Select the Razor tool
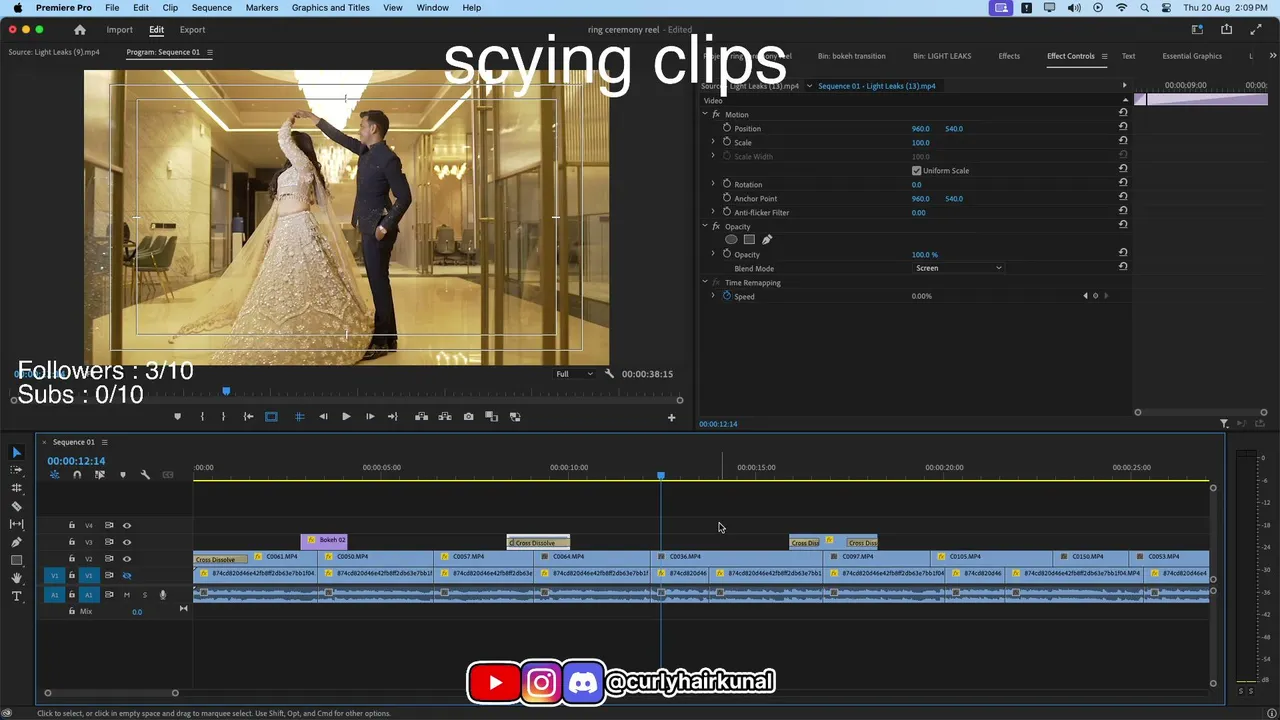 click(16, 506)
